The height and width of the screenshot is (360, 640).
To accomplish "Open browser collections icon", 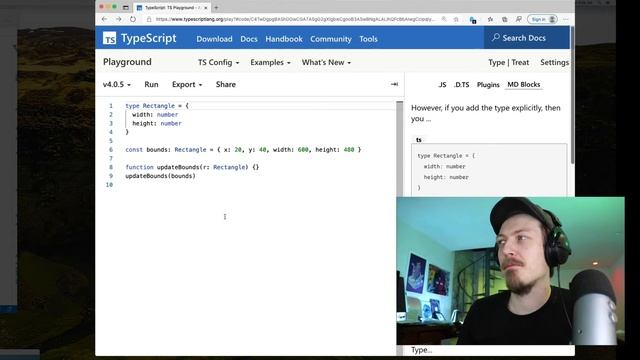I will [504, 19].
